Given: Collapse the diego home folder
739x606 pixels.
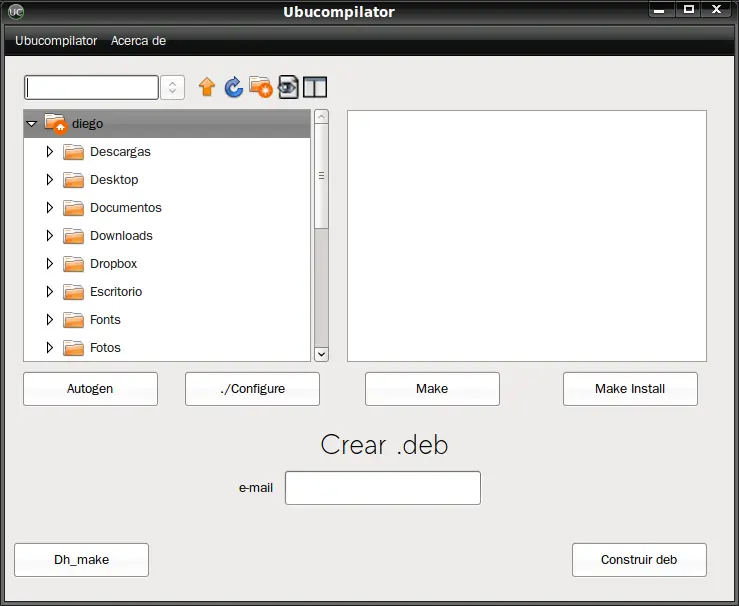Looking at the screenshot, I should 32,124.
